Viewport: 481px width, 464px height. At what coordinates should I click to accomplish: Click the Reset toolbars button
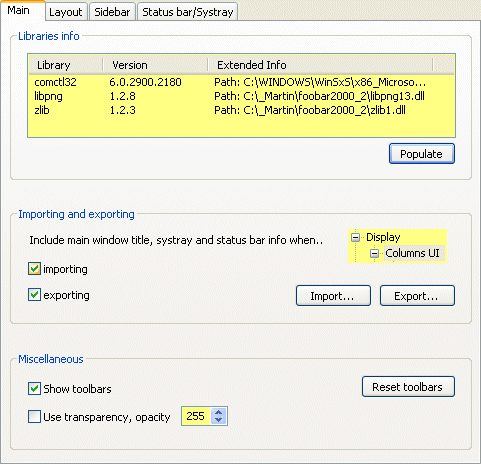coord(408,387)
